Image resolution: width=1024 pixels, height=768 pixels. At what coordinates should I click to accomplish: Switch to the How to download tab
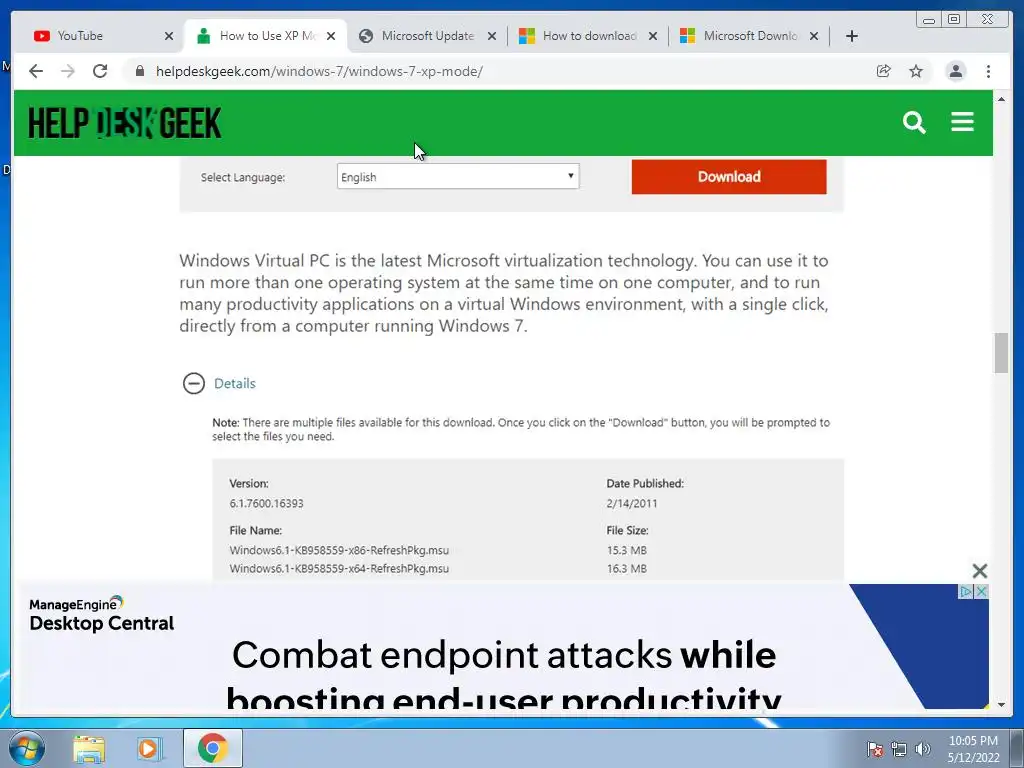pyautogui.click(x=590, y=36)
